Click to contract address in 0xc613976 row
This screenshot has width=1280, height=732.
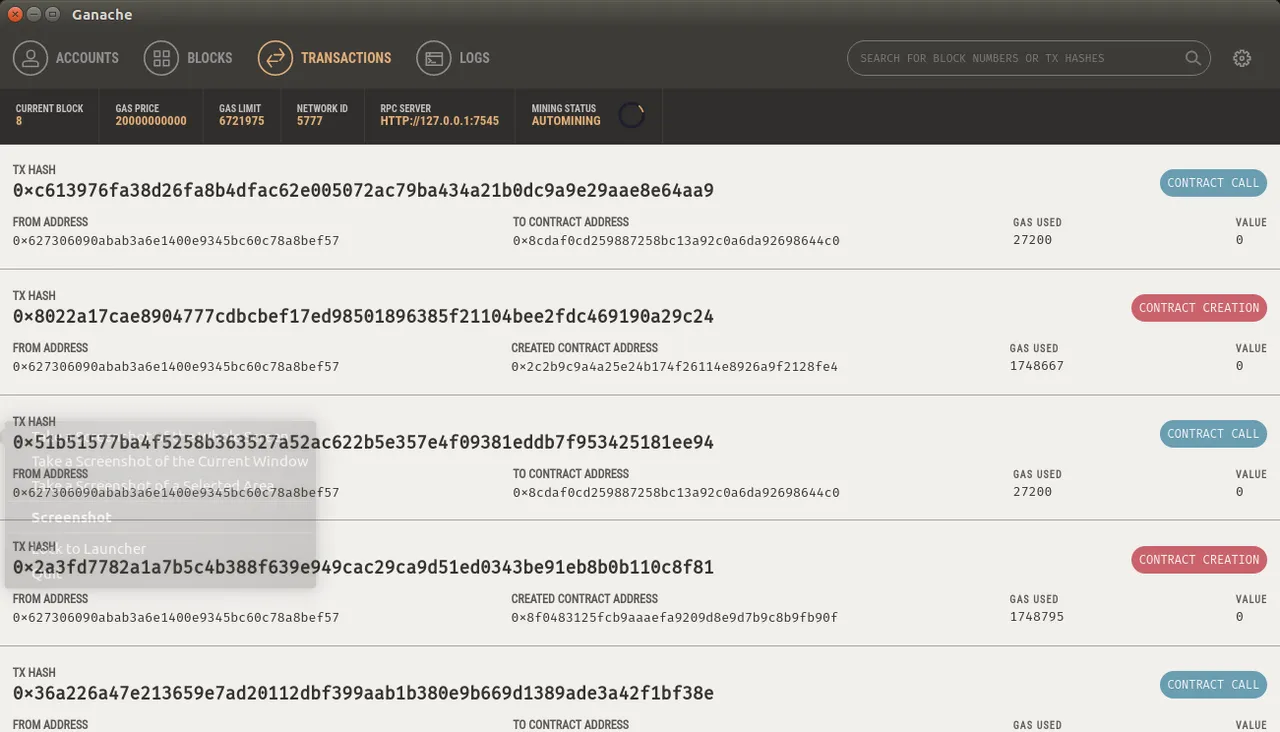[x=676, y=241]
